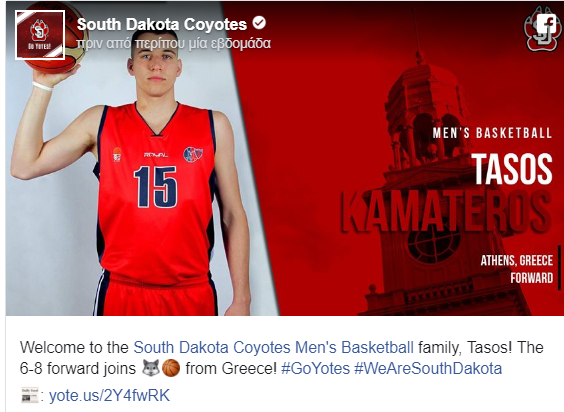
Task: Click the TASOS name text in graphic
Action: pos(512,169)
